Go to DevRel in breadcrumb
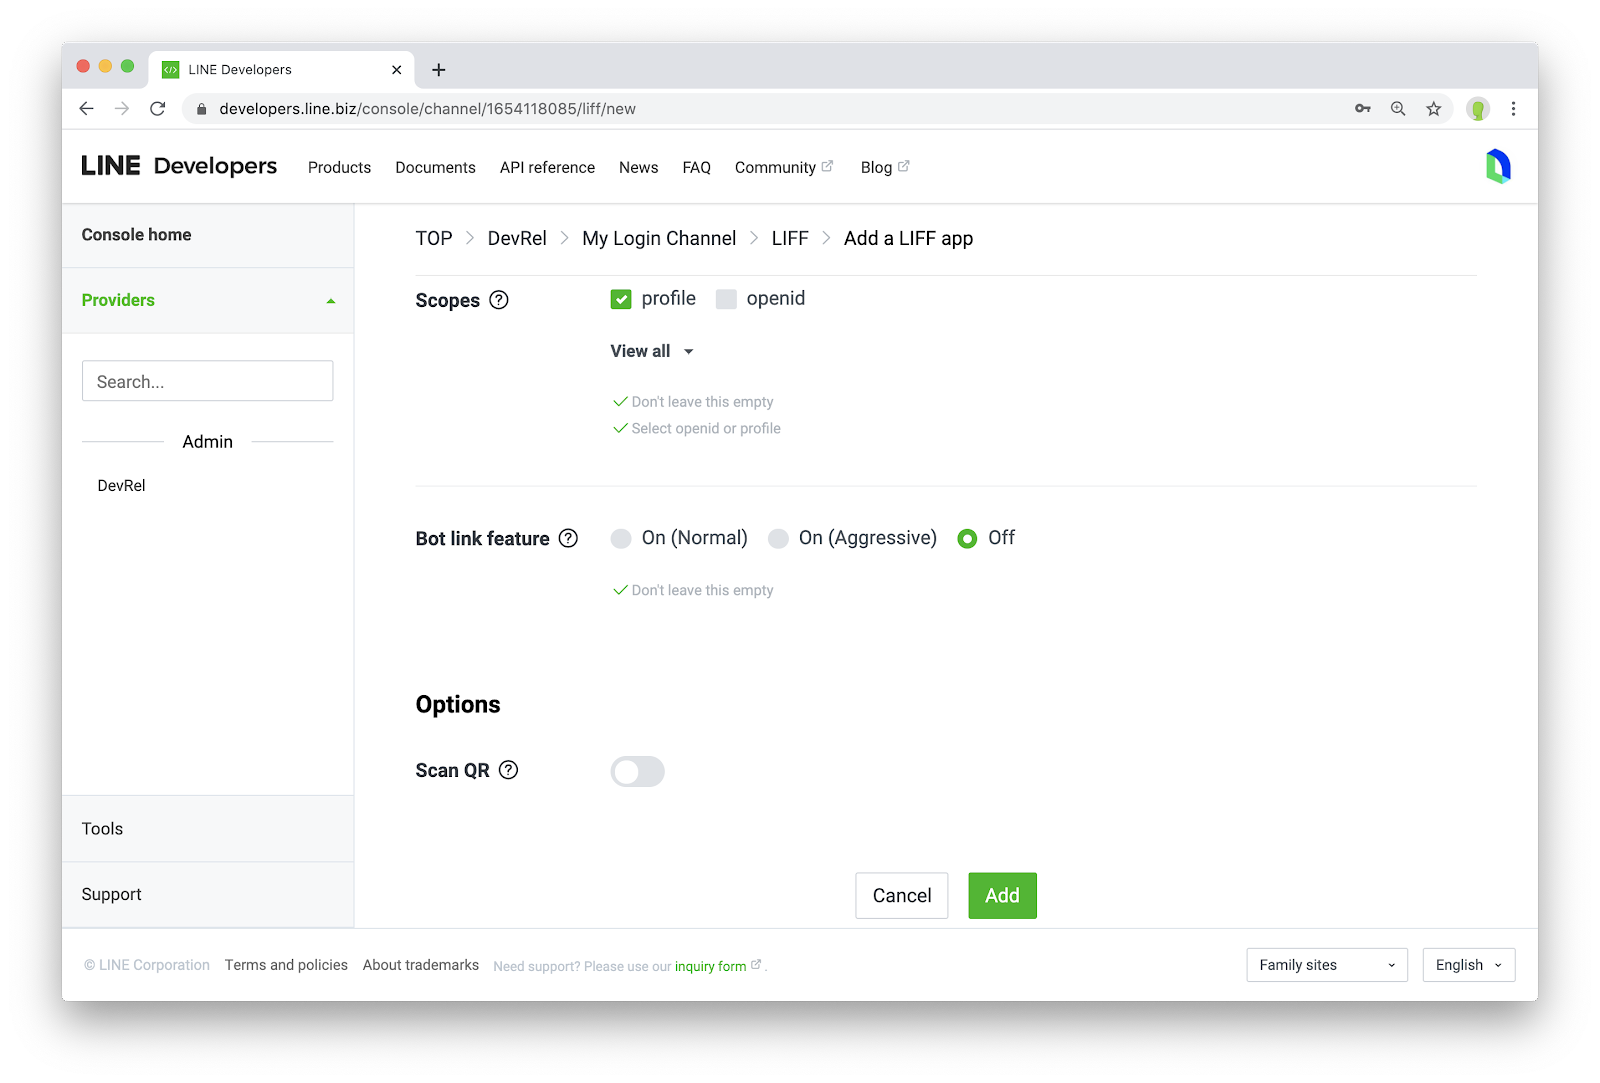1600x1083 pixels. coord(517,238)
